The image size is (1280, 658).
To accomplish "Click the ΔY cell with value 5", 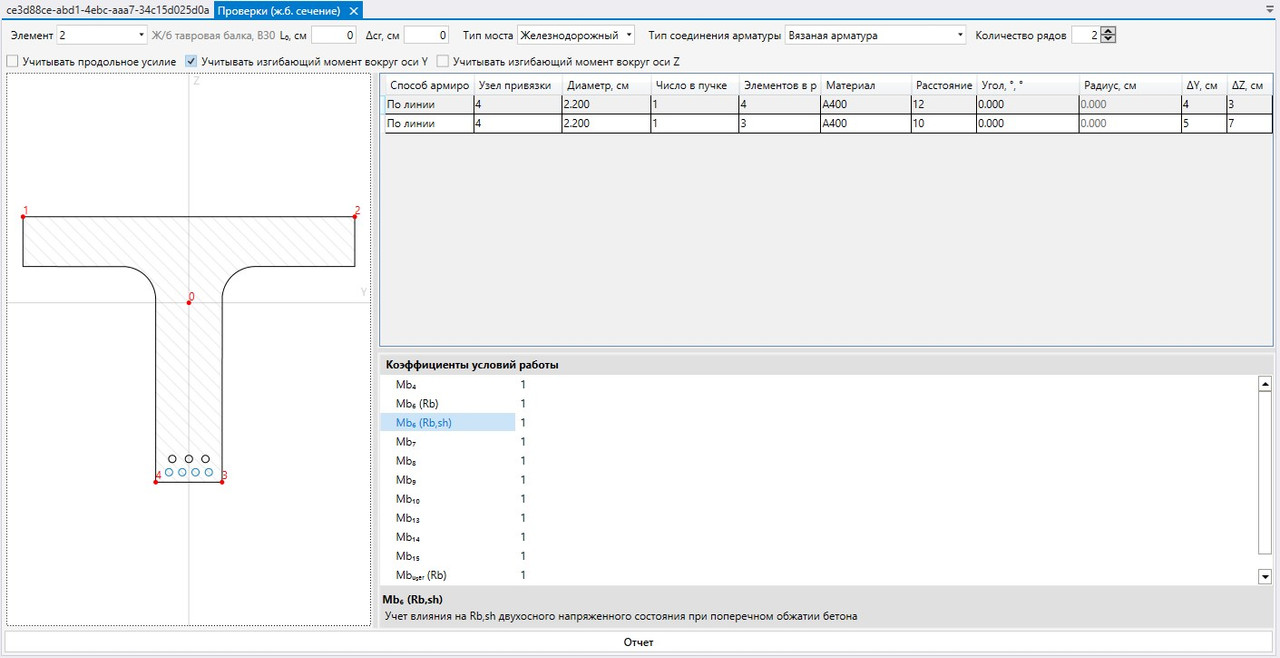I will (x=1202, y=123).
